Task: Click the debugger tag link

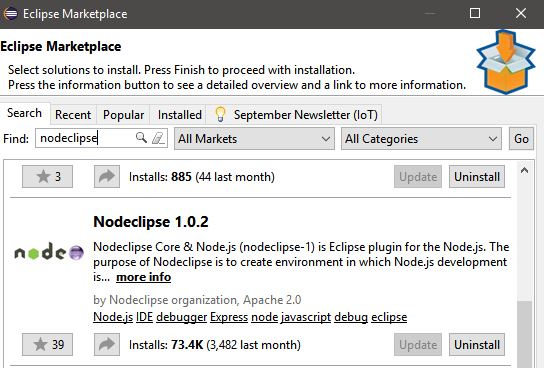Action: [x=181, y=317]
